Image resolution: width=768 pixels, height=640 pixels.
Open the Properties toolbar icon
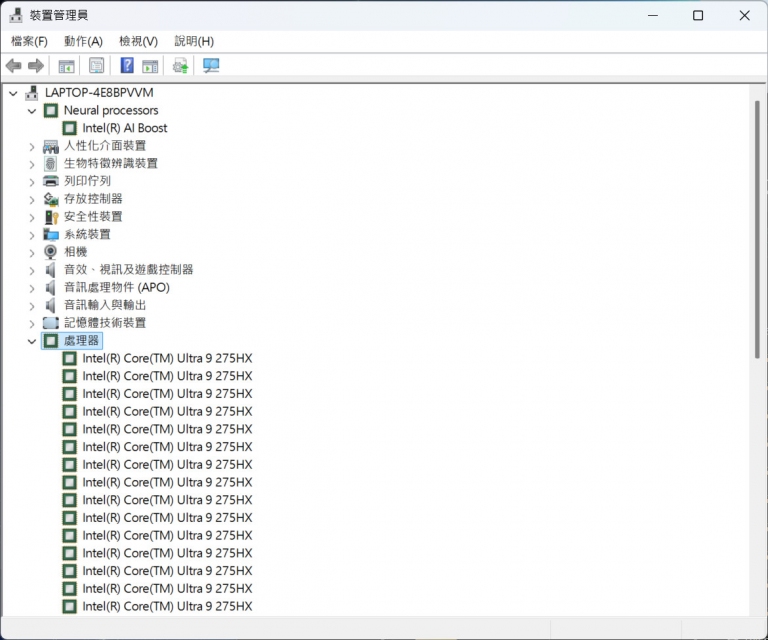coord(96,66)
